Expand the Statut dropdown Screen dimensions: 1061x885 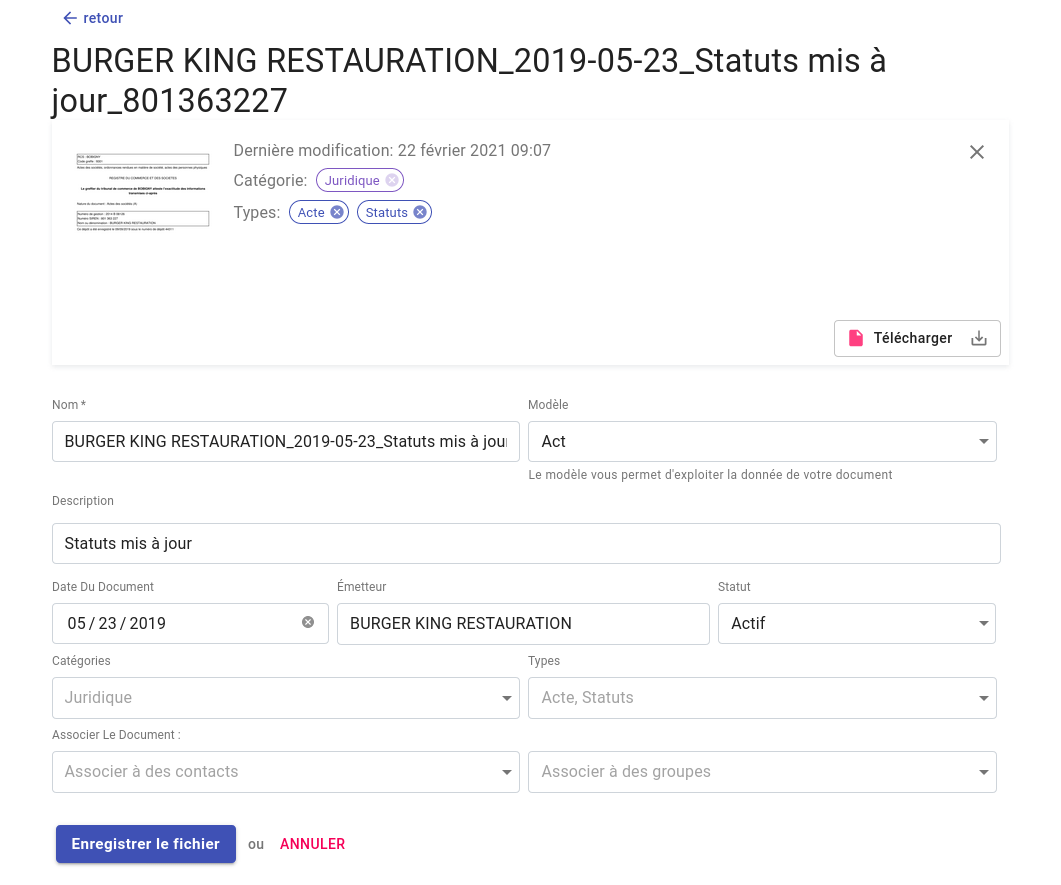(982, 623)
